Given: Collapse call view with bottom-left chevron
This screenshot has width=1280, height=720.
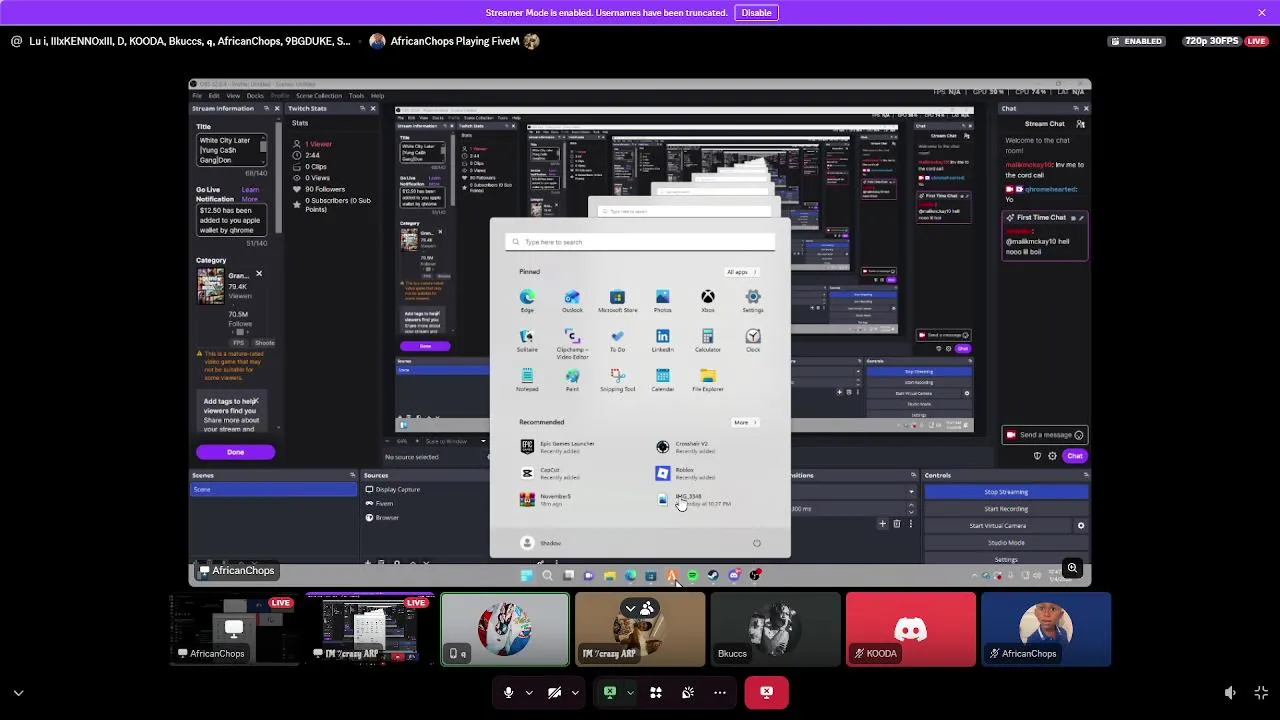Looking at the screenshot, I should pos(18,692).
